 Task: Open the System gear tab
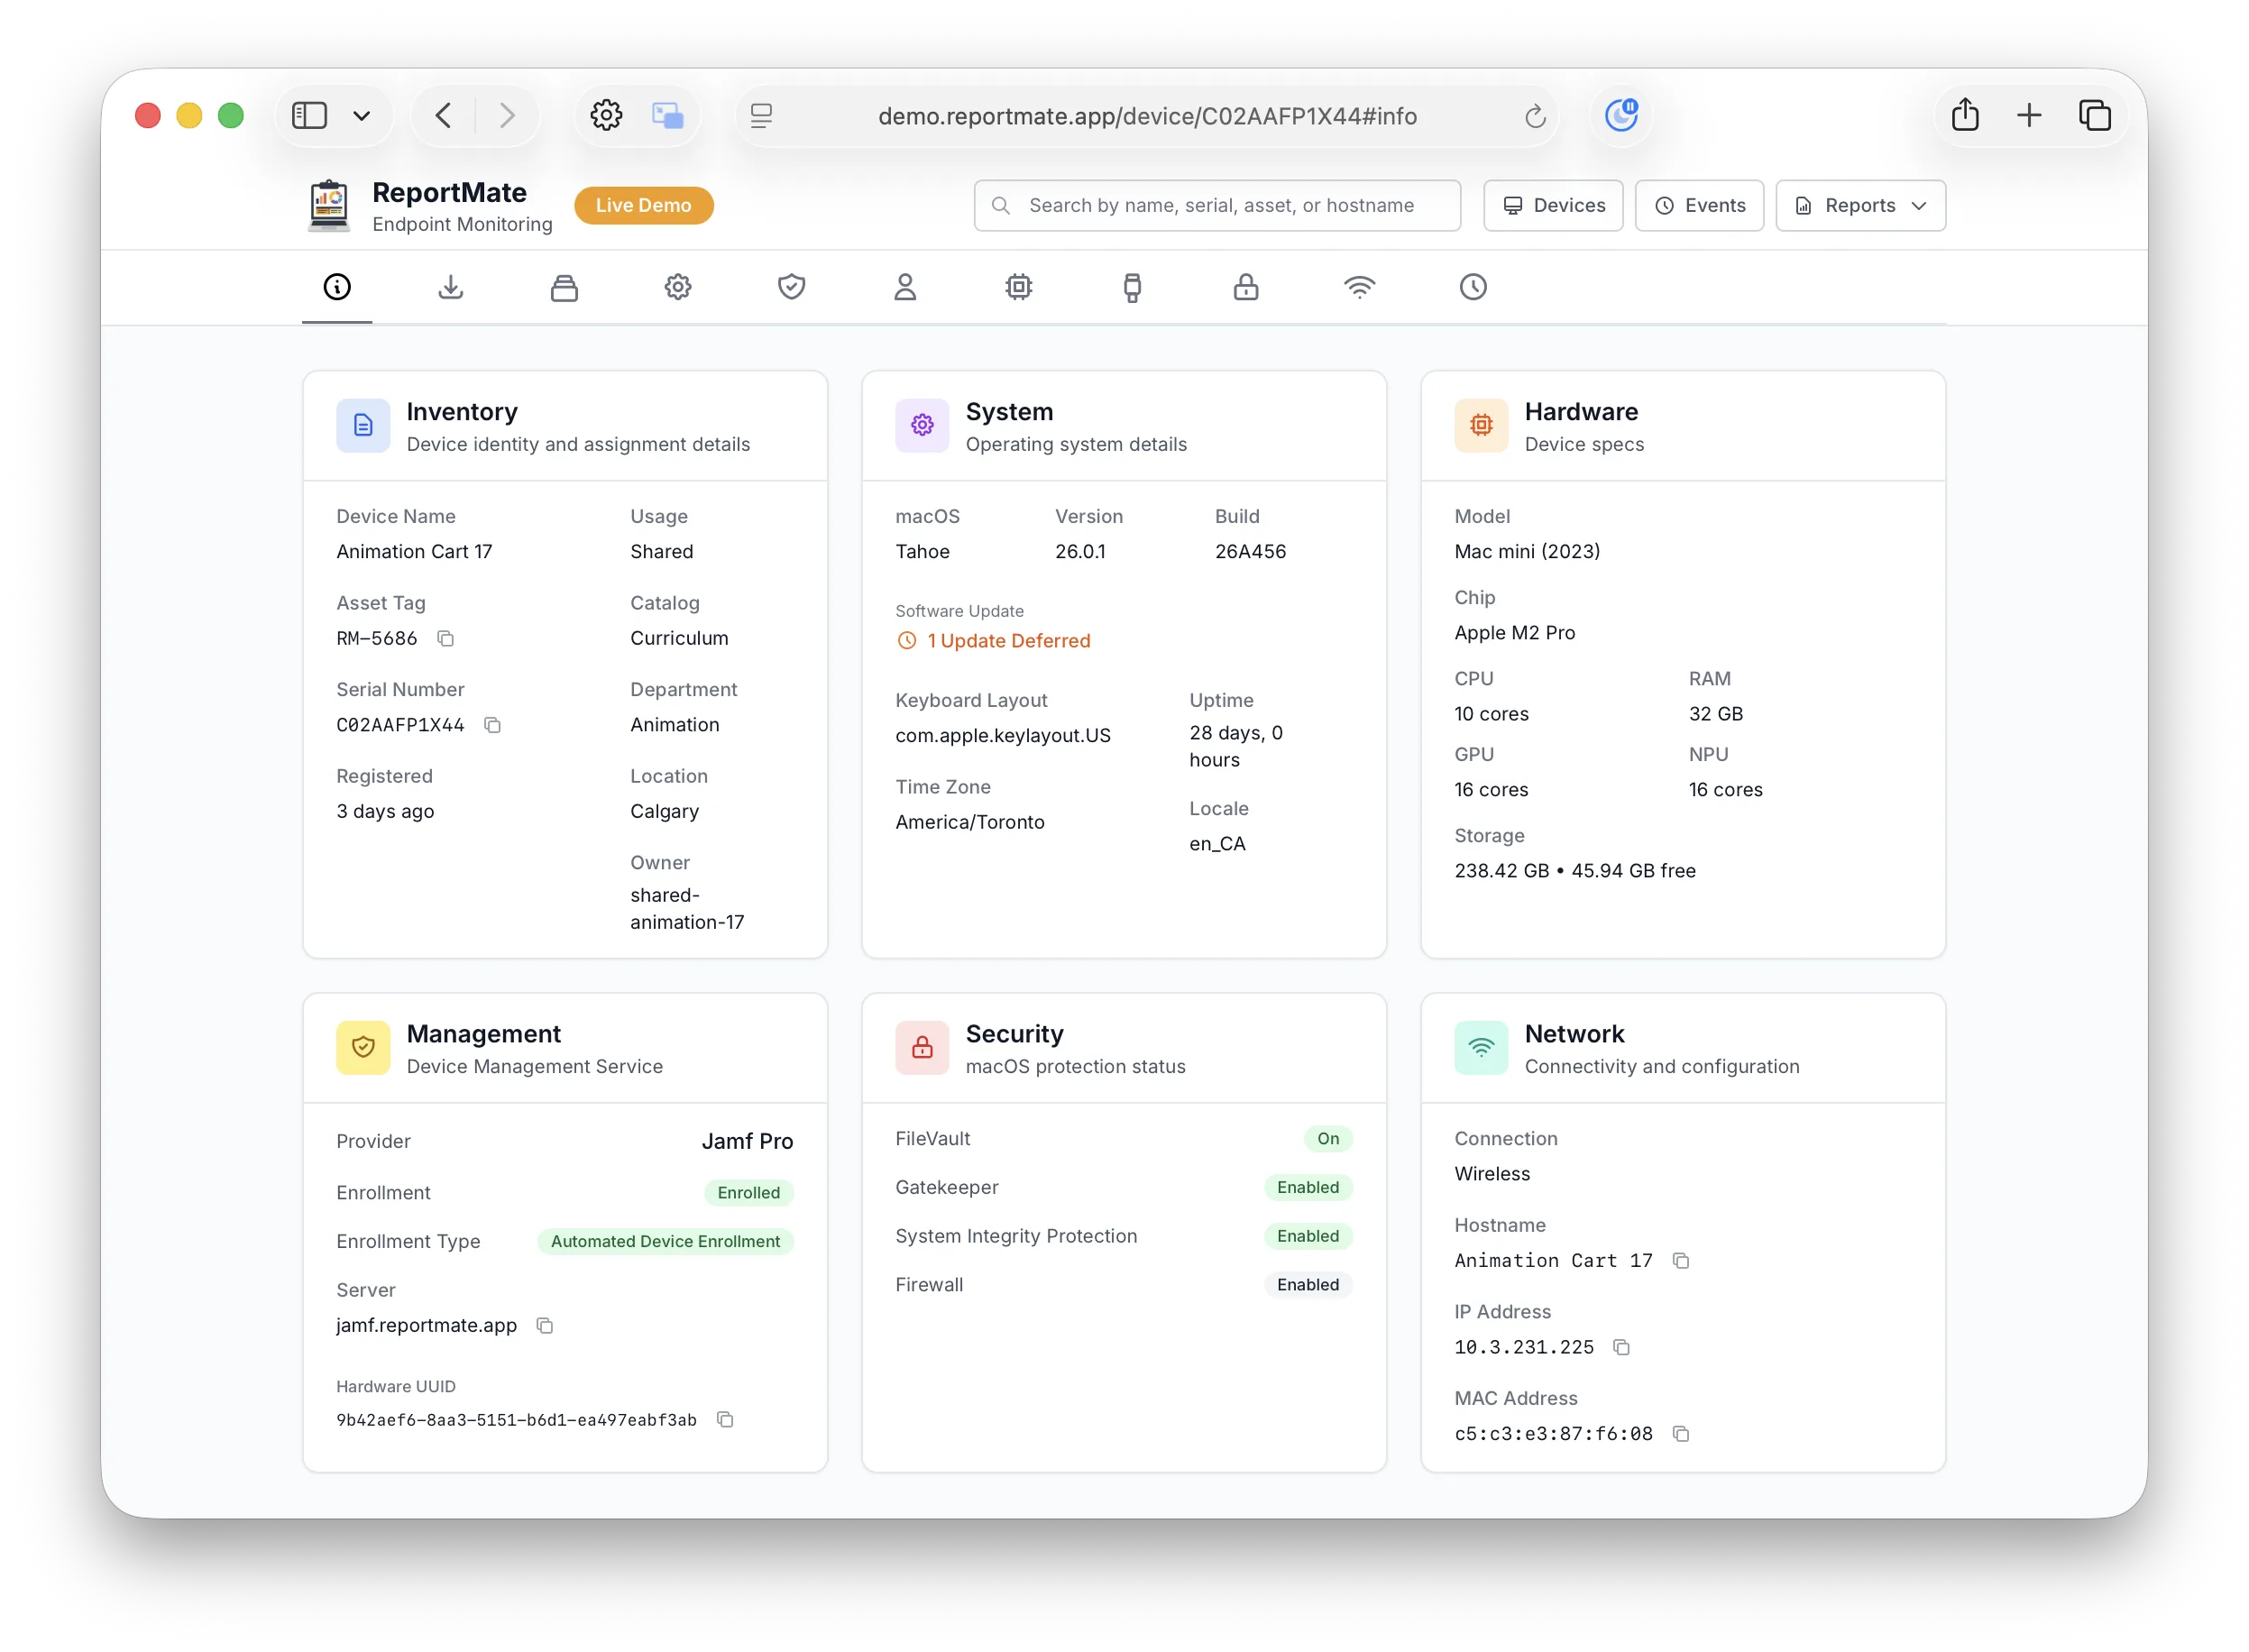coord(678,287)
